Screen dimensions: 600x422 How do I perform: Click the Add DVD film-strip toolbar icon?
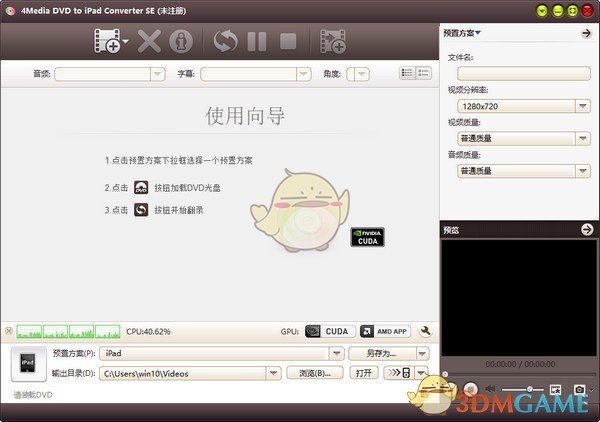[107, 41]
